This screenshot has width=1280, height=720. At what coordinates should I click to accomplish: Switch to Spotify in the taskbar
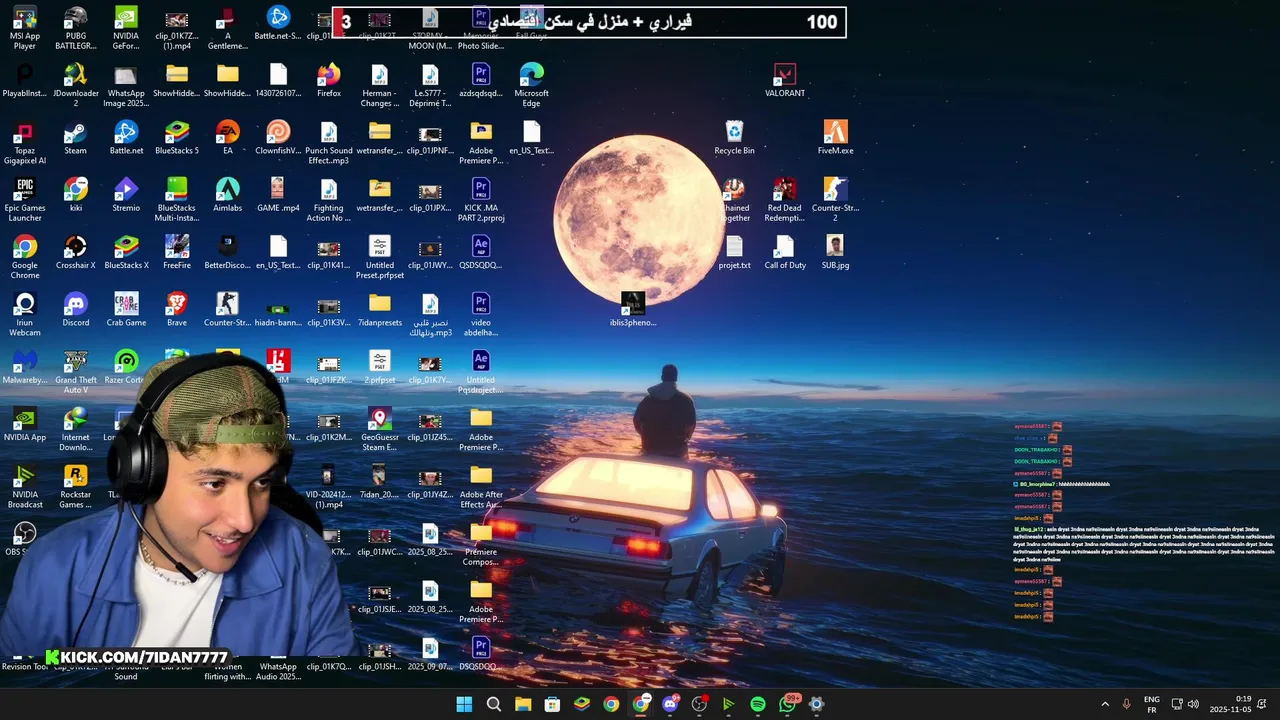758,704
